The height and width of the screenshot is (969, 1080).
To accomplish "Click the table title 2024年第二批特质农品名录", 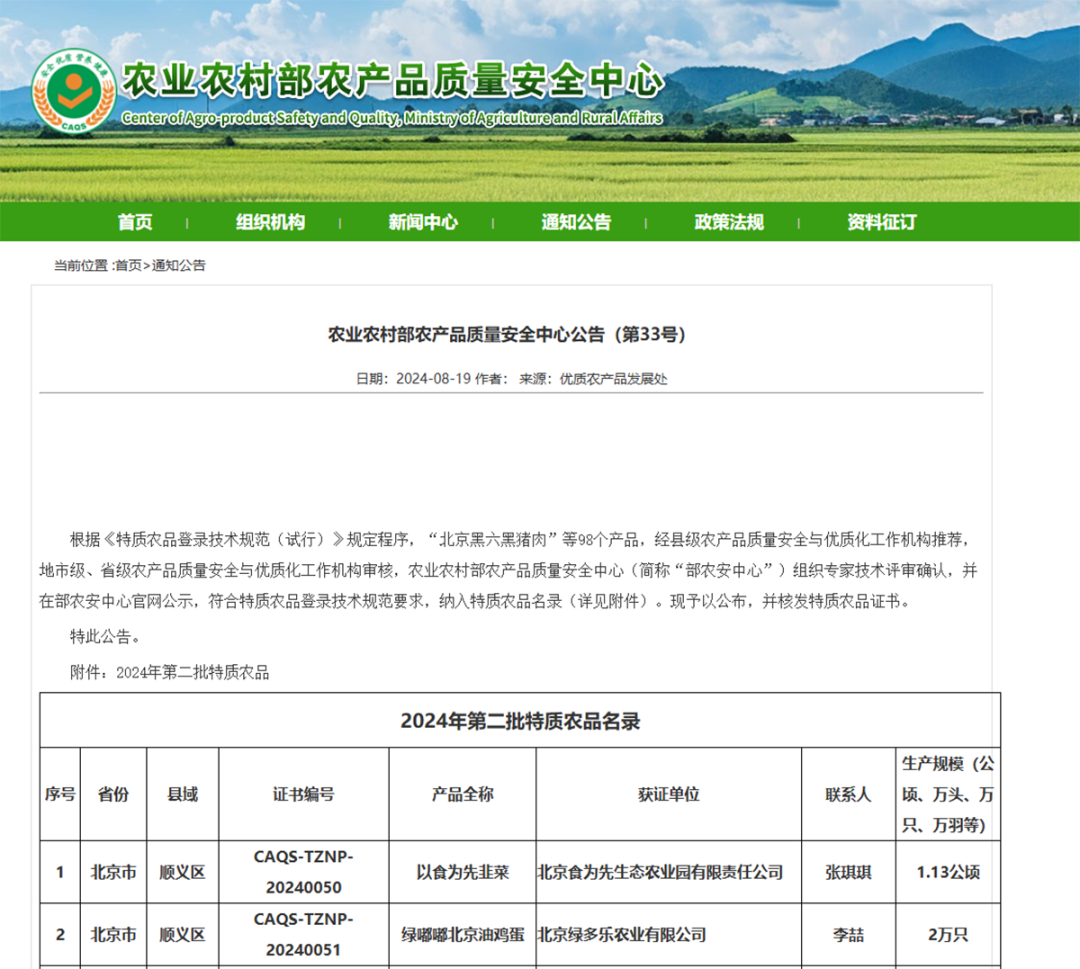I will tap(520, 720).
